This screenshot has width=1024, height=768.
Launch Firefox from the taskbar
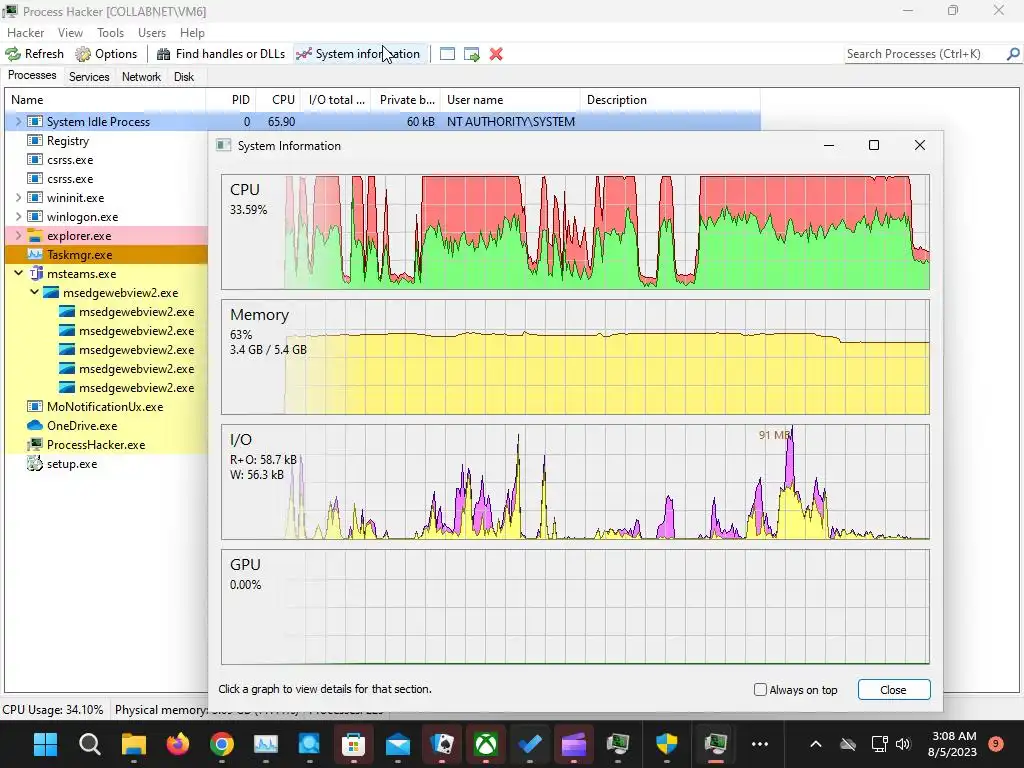click(178, 744)
